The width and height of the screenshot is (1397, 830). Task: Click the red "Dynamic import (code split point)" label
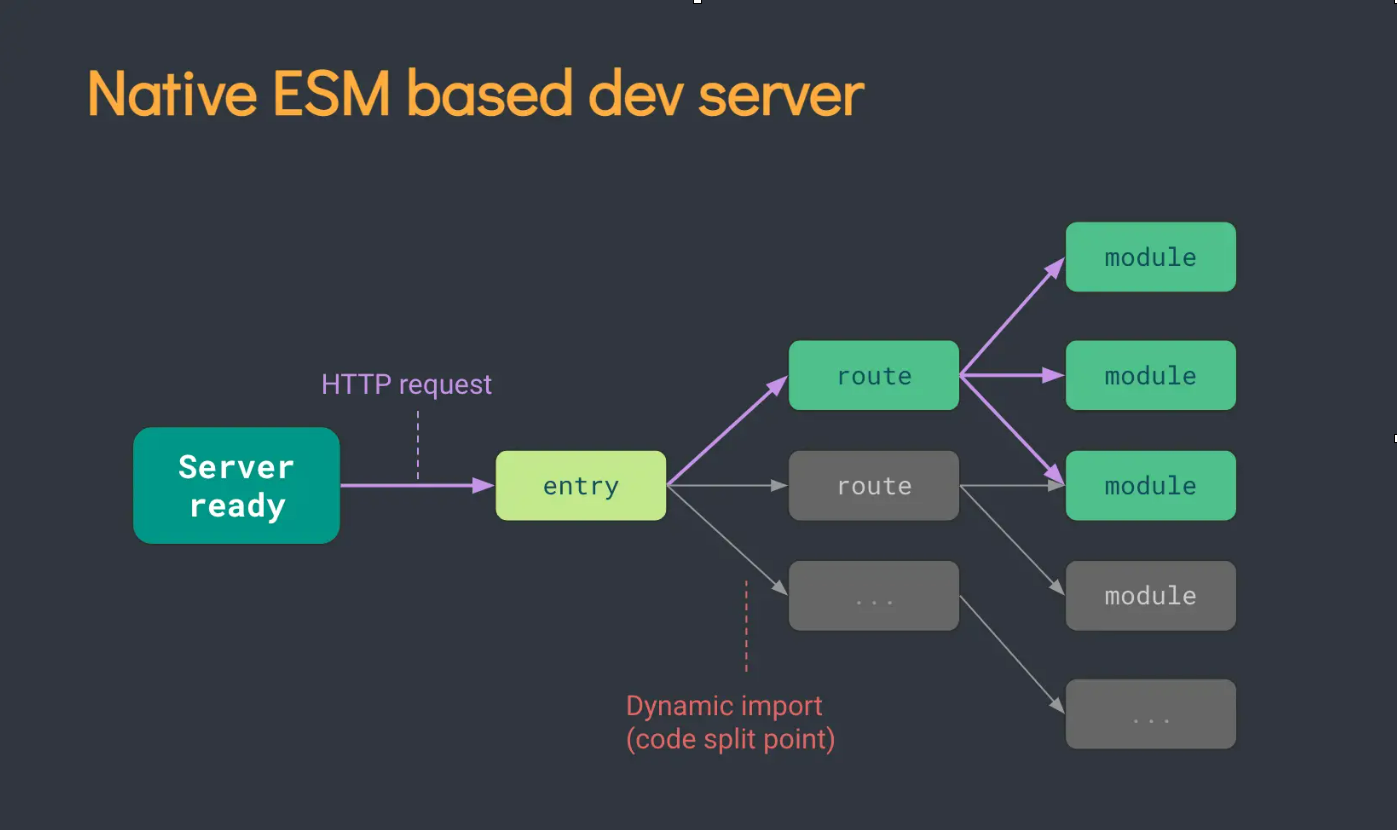pos(731,723)
